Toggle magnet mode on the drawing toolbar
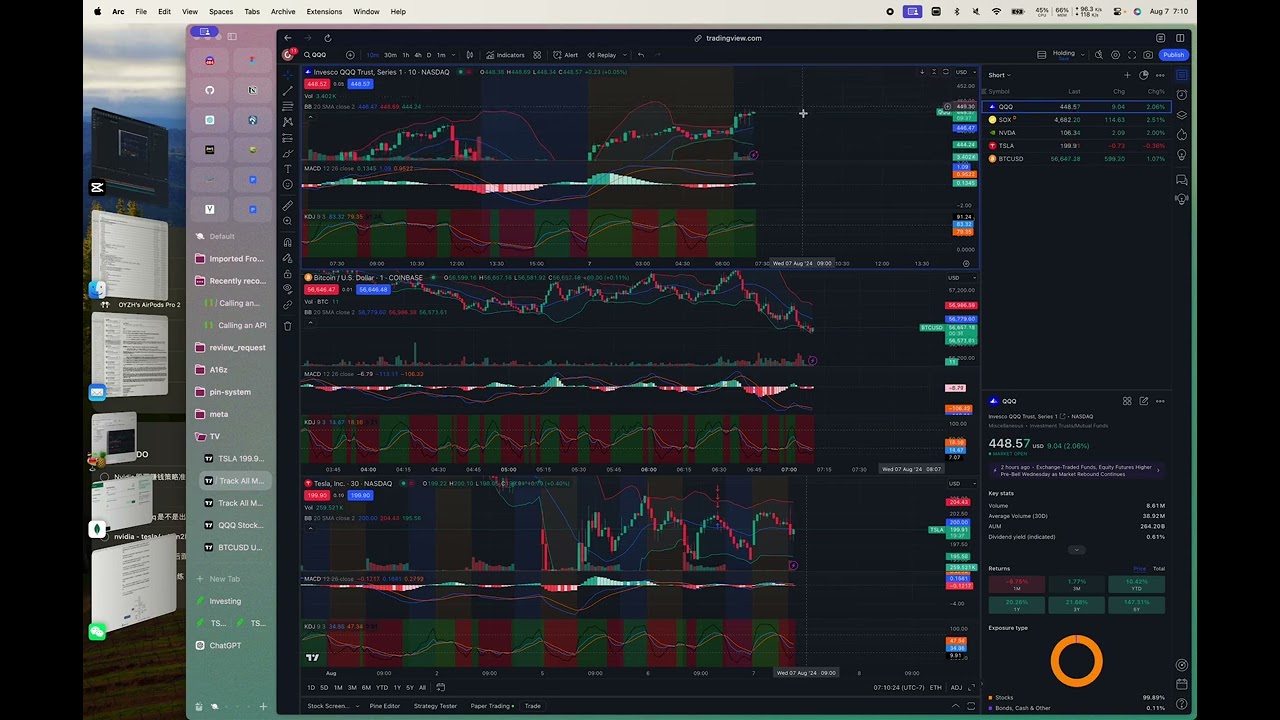The height and width of the screenshot is (720, 1280). pos(288,242)
